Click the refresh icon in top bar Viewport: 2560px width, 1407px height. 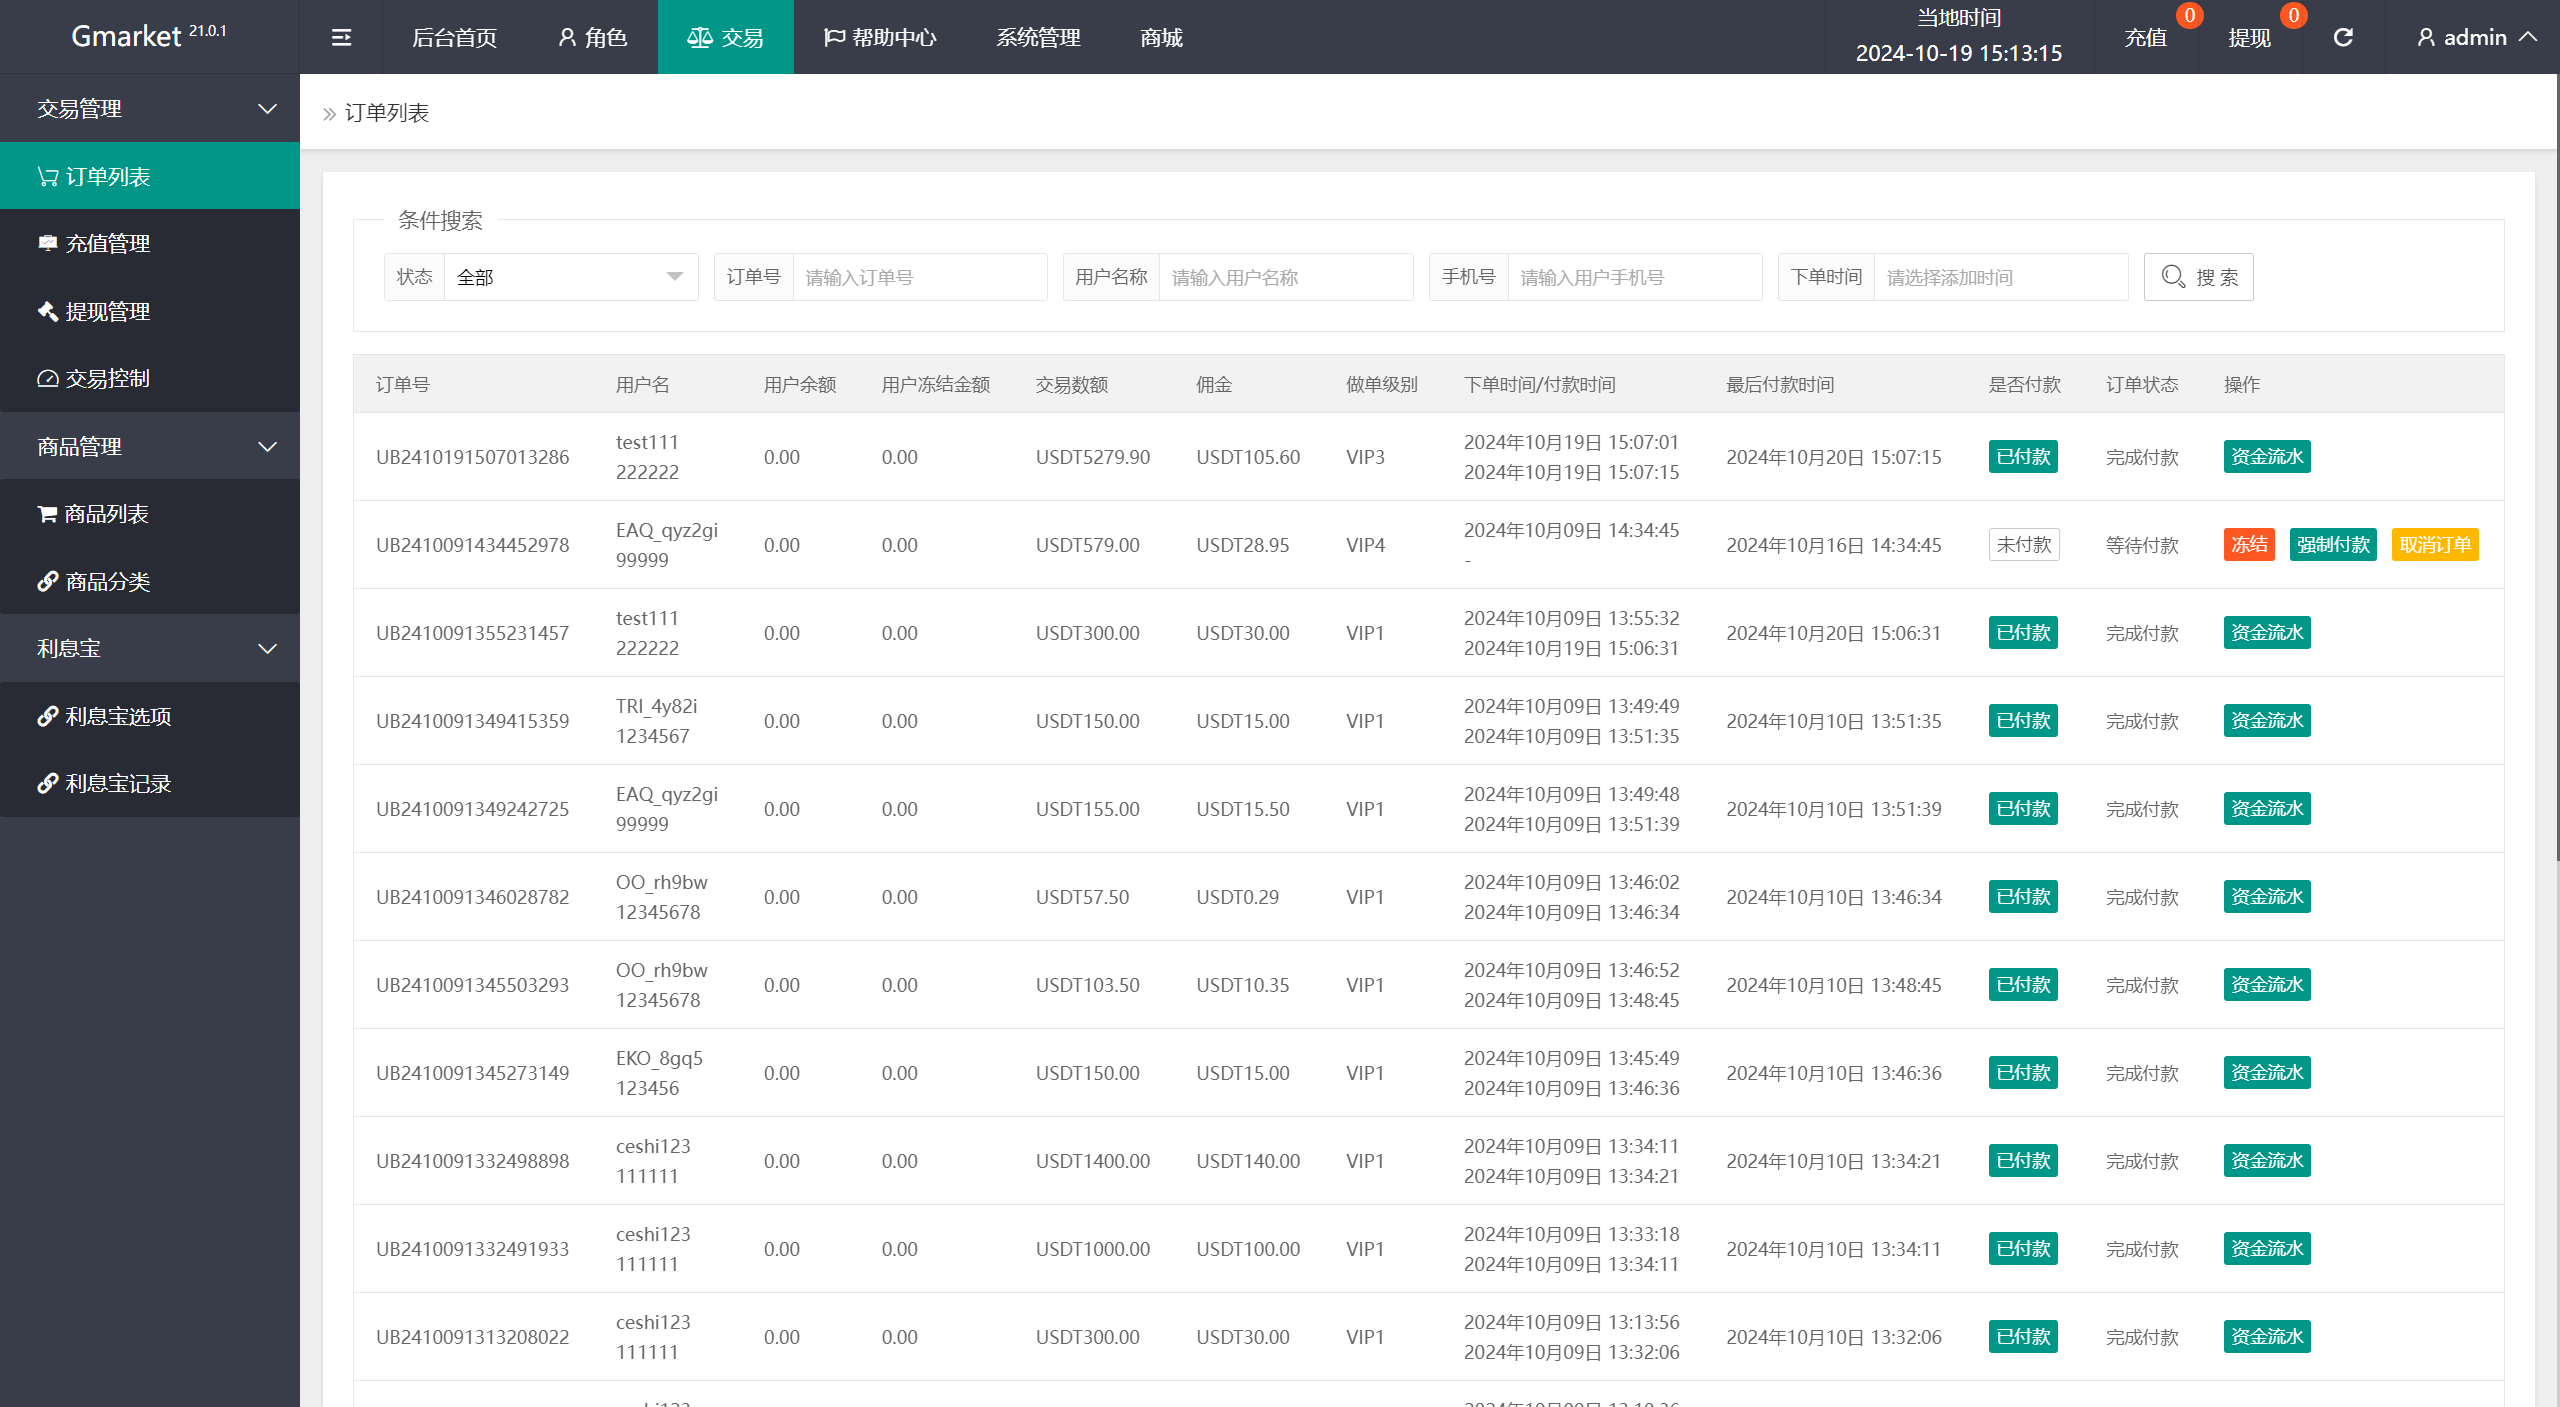[x=2343, y=37]
